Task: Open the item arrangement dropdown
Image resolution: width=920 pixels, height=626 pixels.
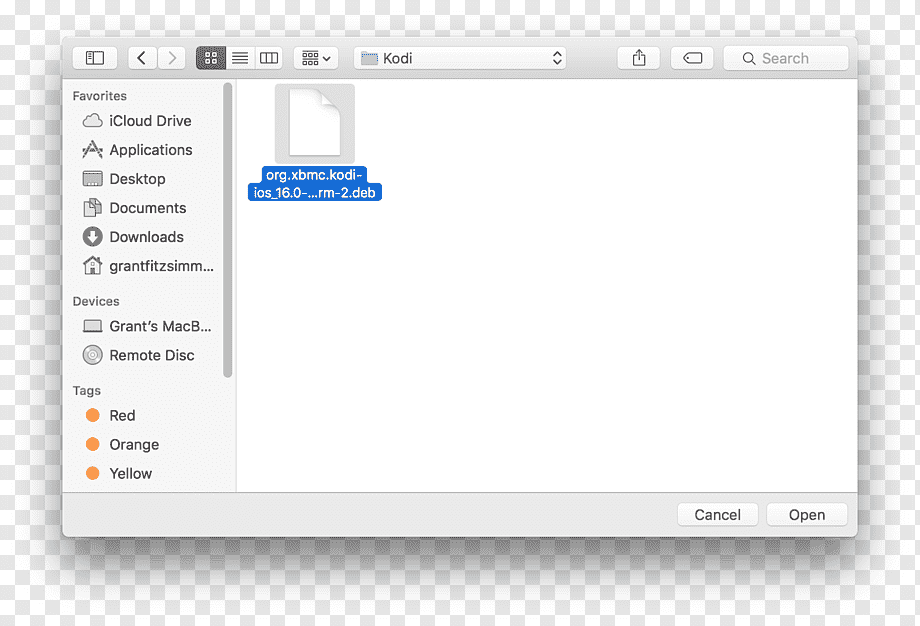Action: pyautogui.click(x=316, y=58)
